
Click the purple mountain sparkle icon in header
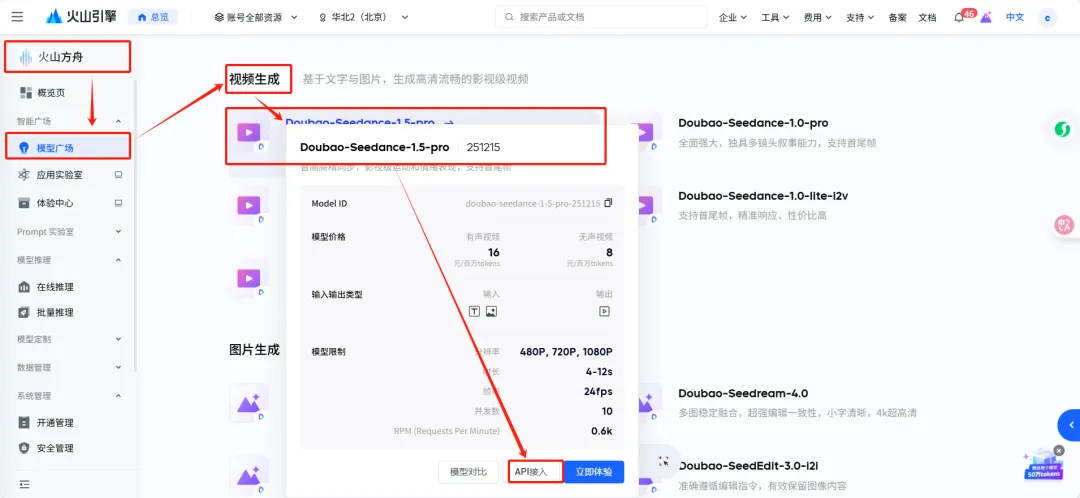(x=986, y=17)
